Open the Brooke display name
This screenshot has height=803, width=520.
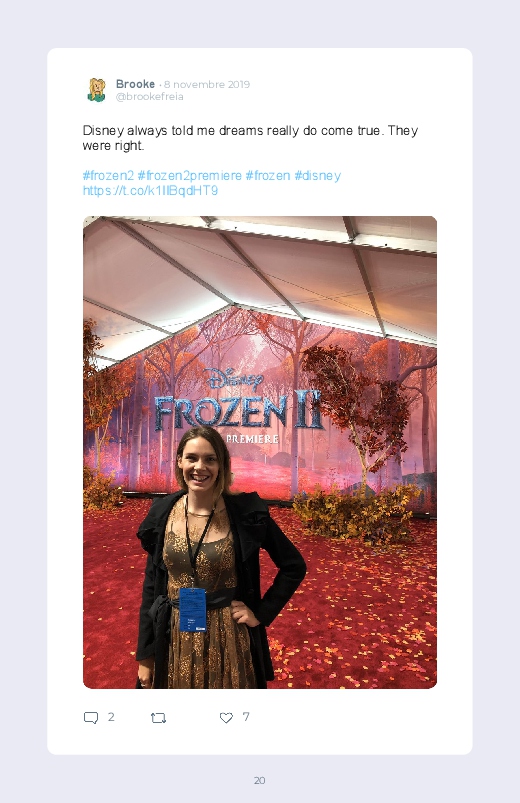click(135, 83)
